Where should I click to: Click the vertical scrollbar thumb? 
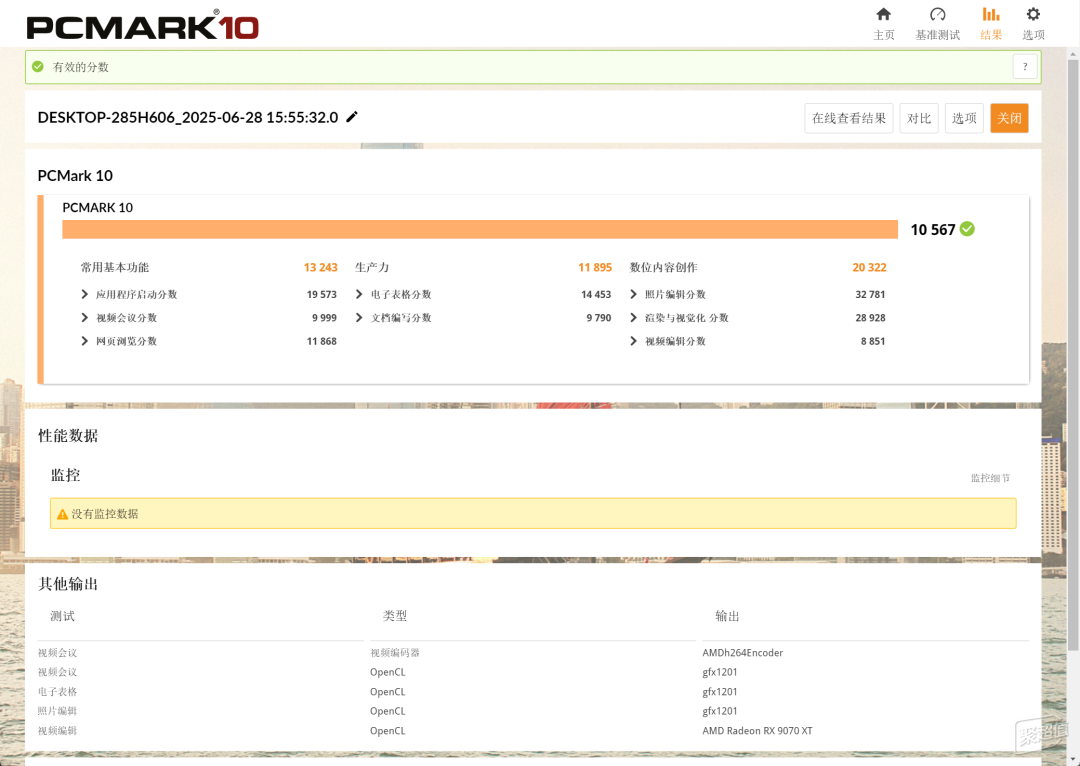pyautogui.click(x=1073, y=355)
